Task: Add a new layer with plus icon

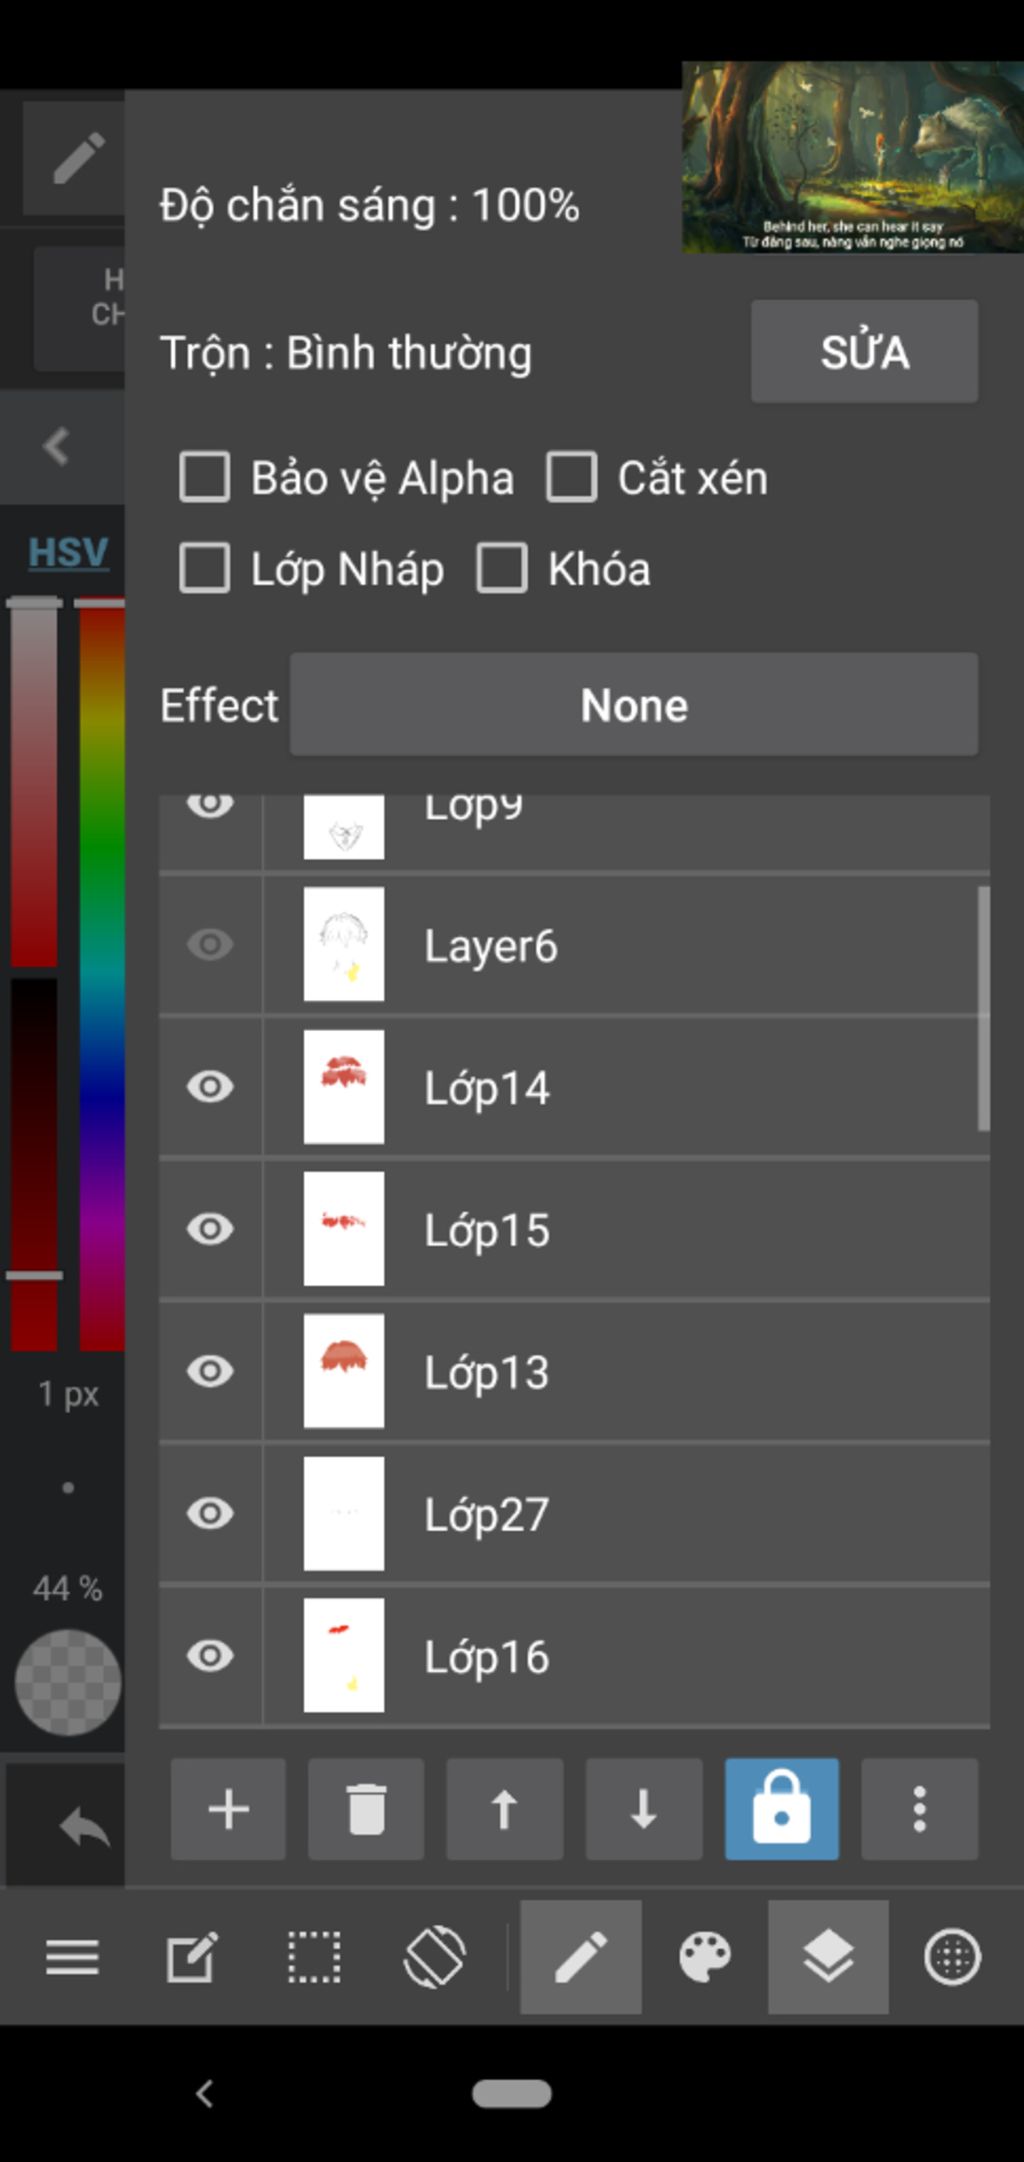Action: (x=228, y=1809)
